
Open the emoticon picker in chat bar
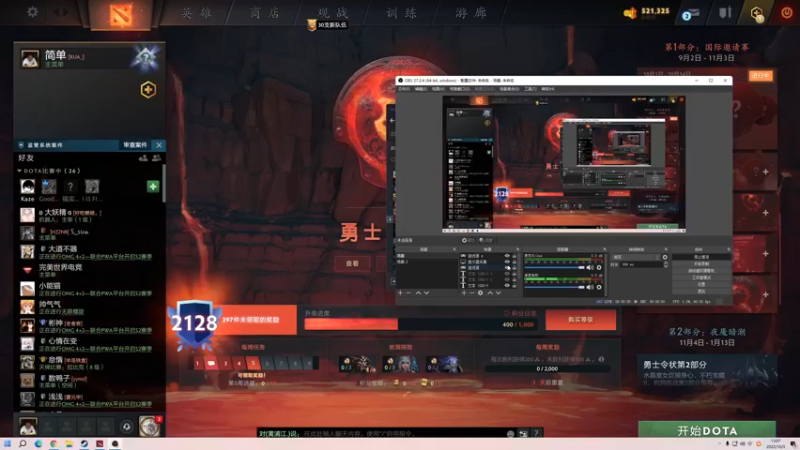pos(510,433)
